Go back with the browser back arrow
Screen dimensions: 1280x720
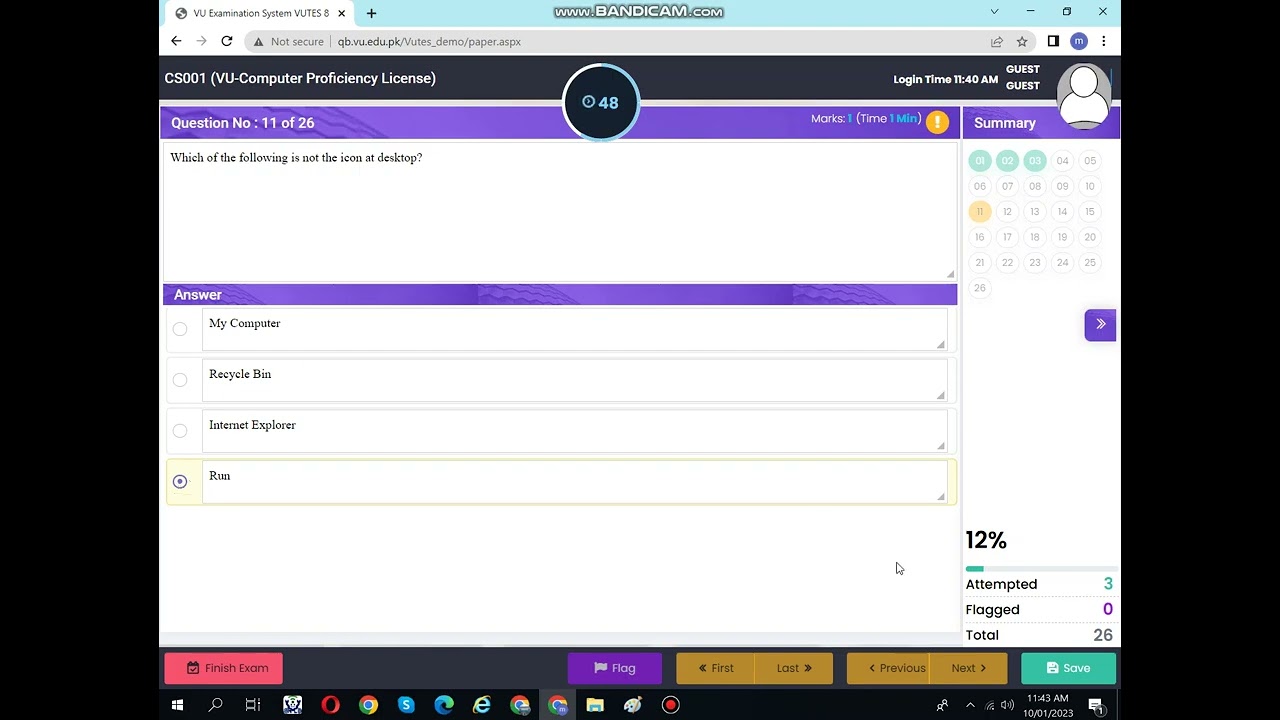click(x=176, y=41)
